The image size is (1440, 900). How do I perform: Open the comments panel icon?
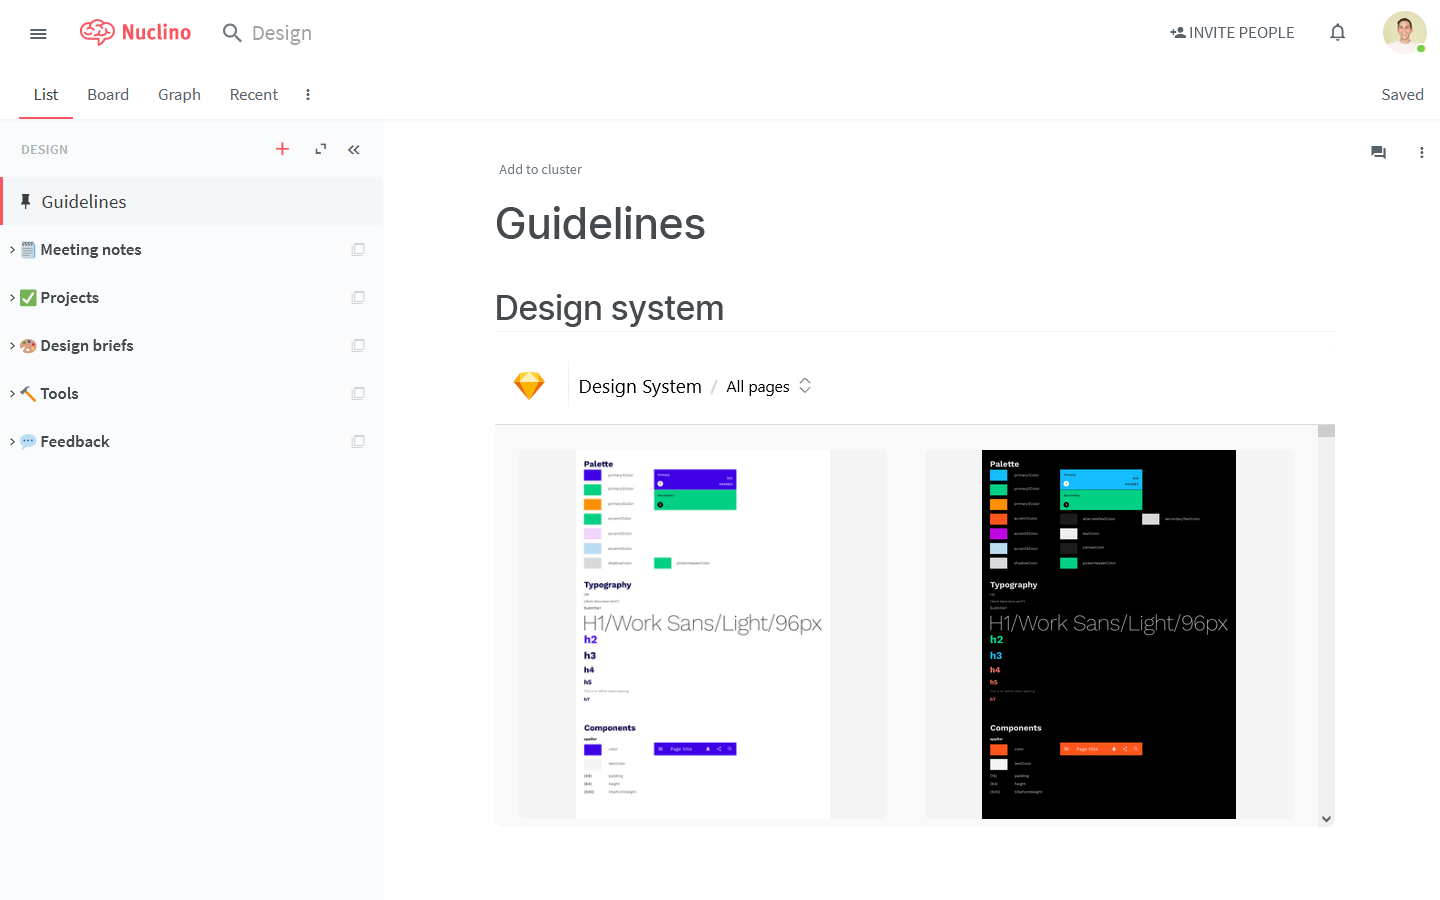1378,153
